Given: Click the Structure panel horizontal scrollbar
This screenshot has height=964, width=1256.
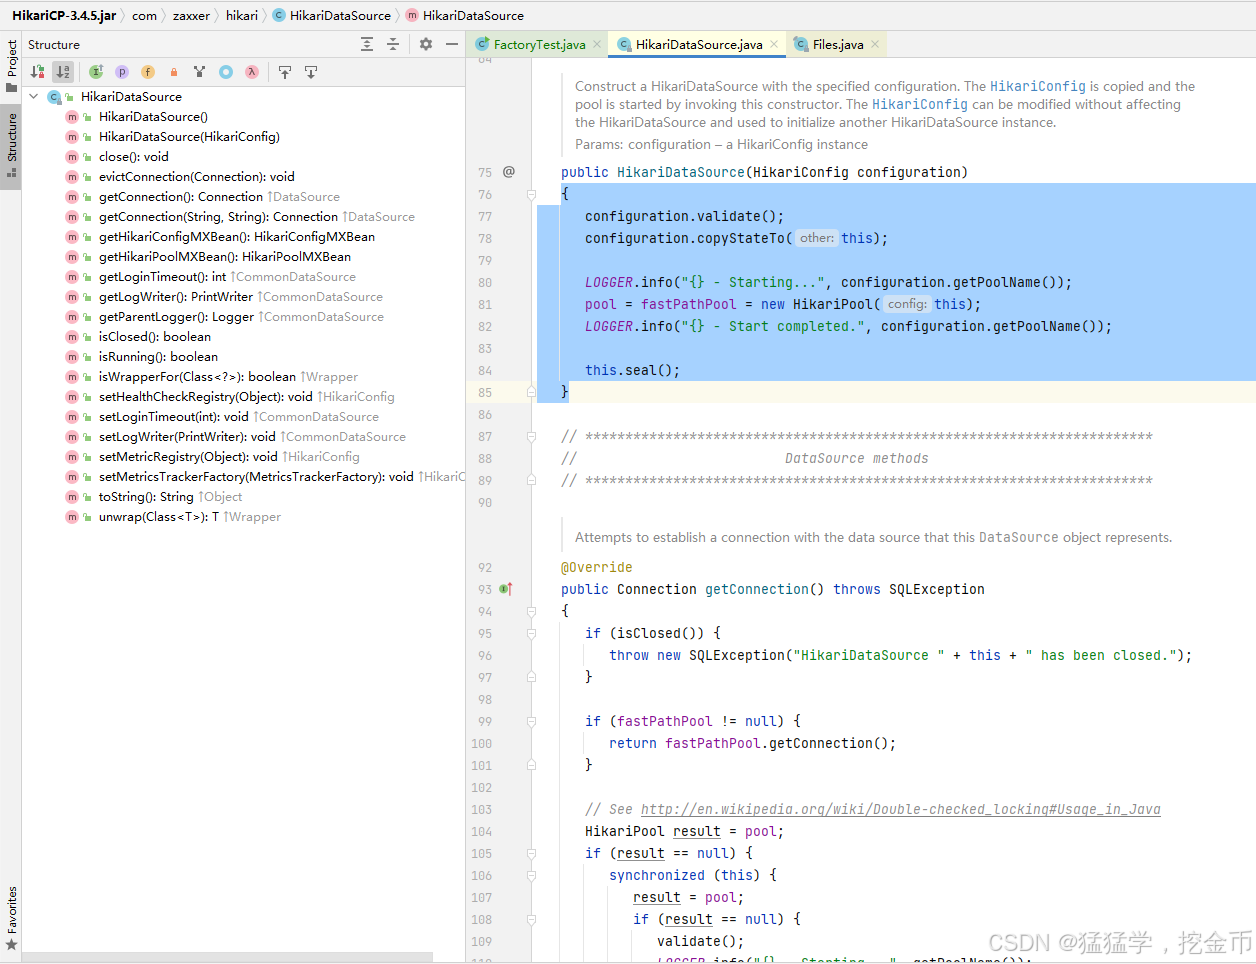Looking at the screenshot, I should (x=228, y=957).
